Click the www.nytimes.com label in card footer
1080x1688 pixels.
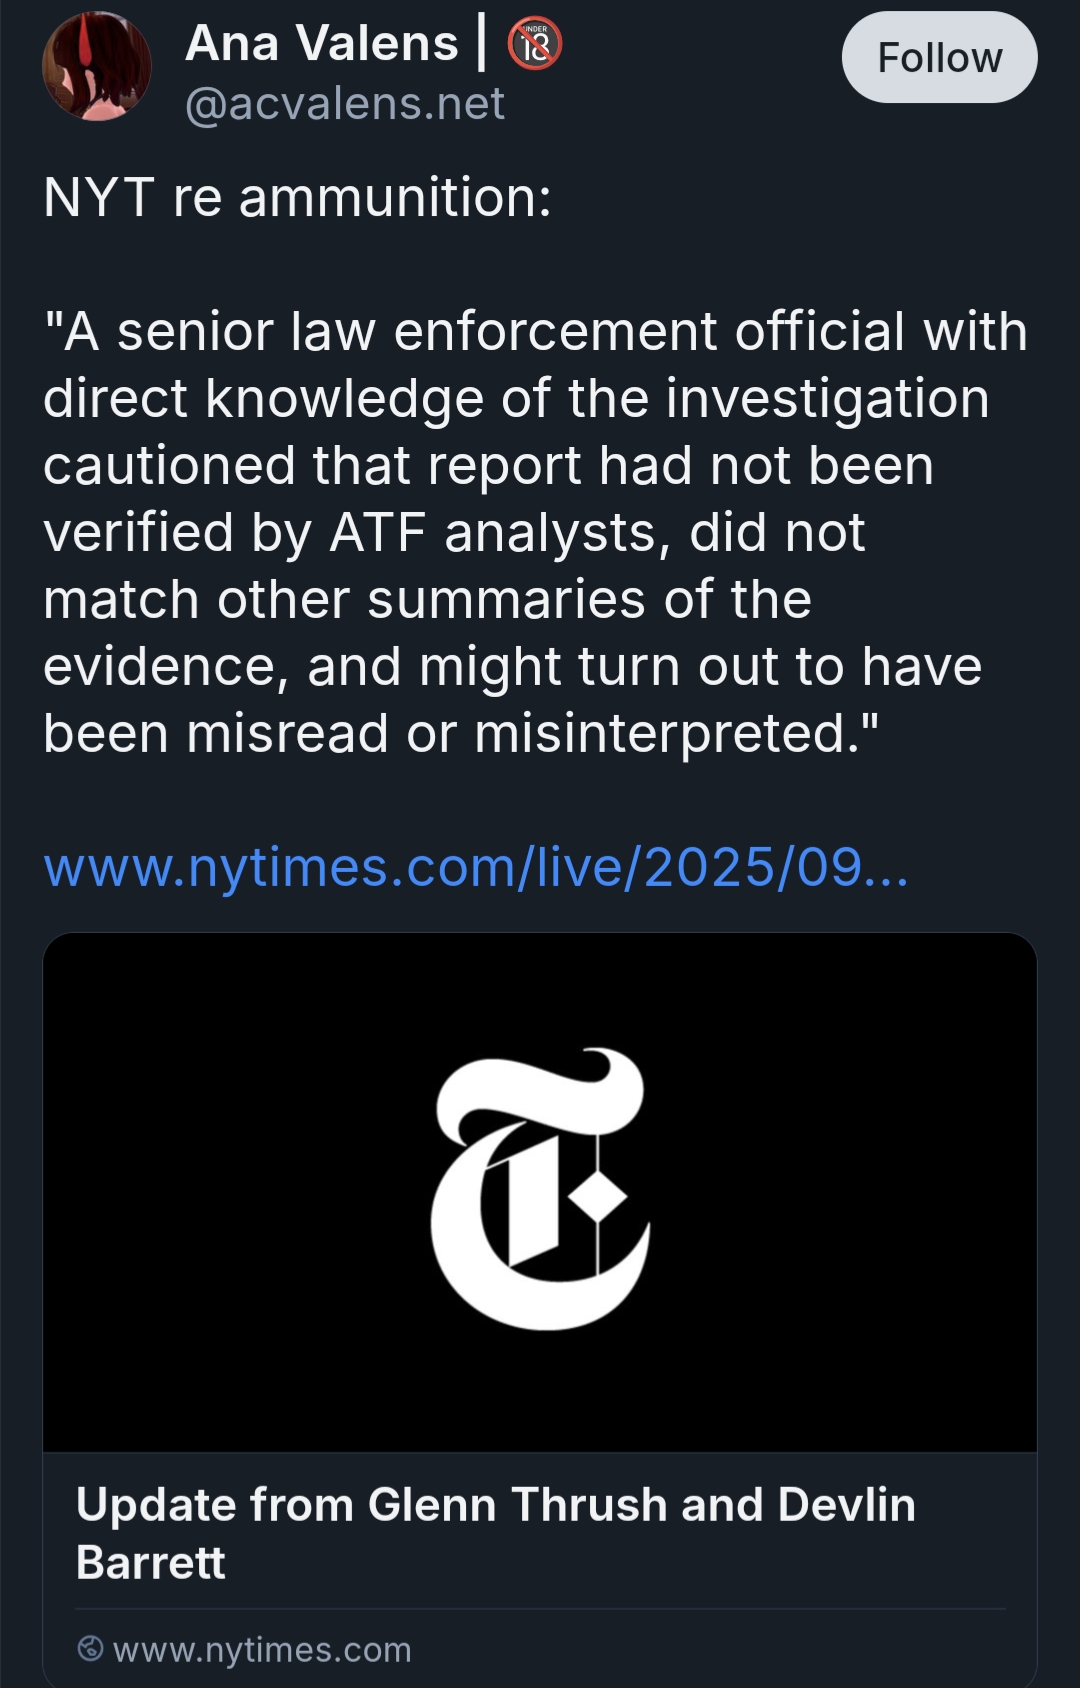pyautogui.click(x=262, y=1649)
